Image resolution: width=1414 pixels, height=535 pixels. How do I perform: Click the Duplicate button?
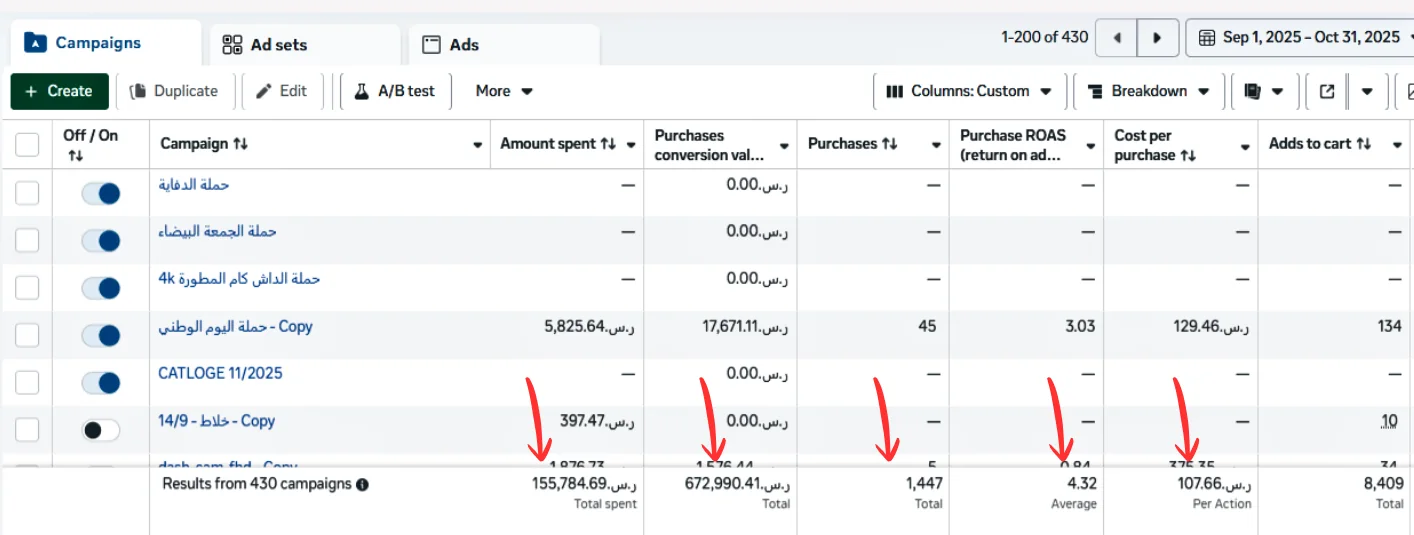click(174, 91)
